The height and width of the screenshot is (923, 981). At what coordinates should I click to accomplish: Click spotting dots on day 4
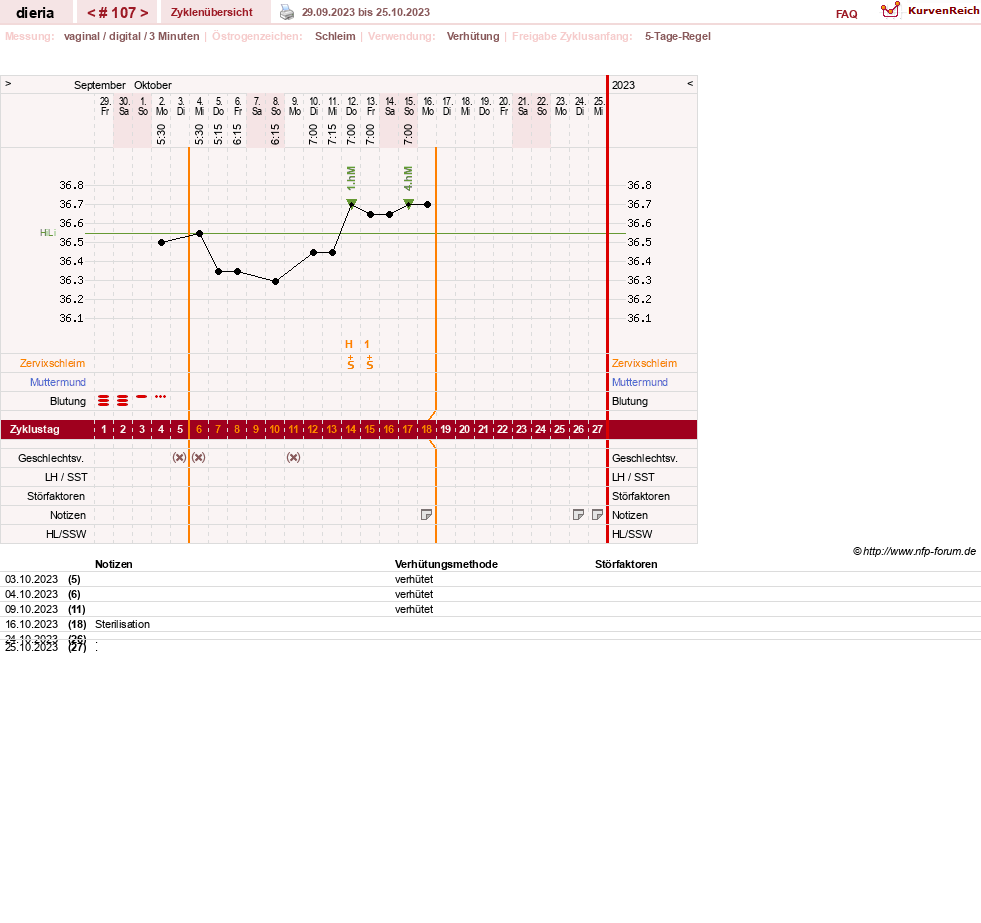pos(161,397)
